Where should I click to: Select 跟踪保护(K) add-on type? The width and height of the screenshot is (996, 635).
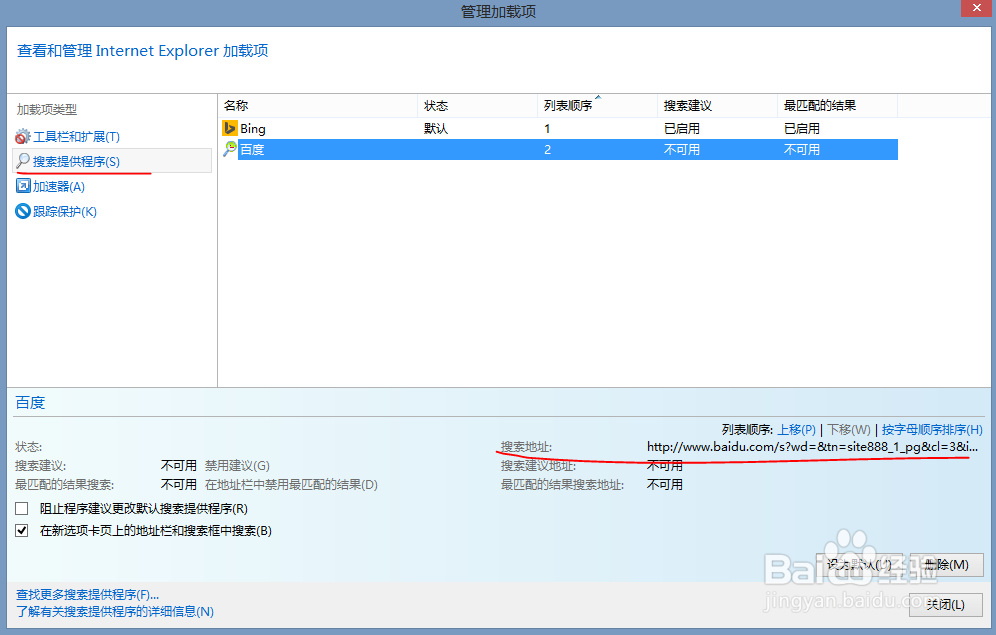65,211
